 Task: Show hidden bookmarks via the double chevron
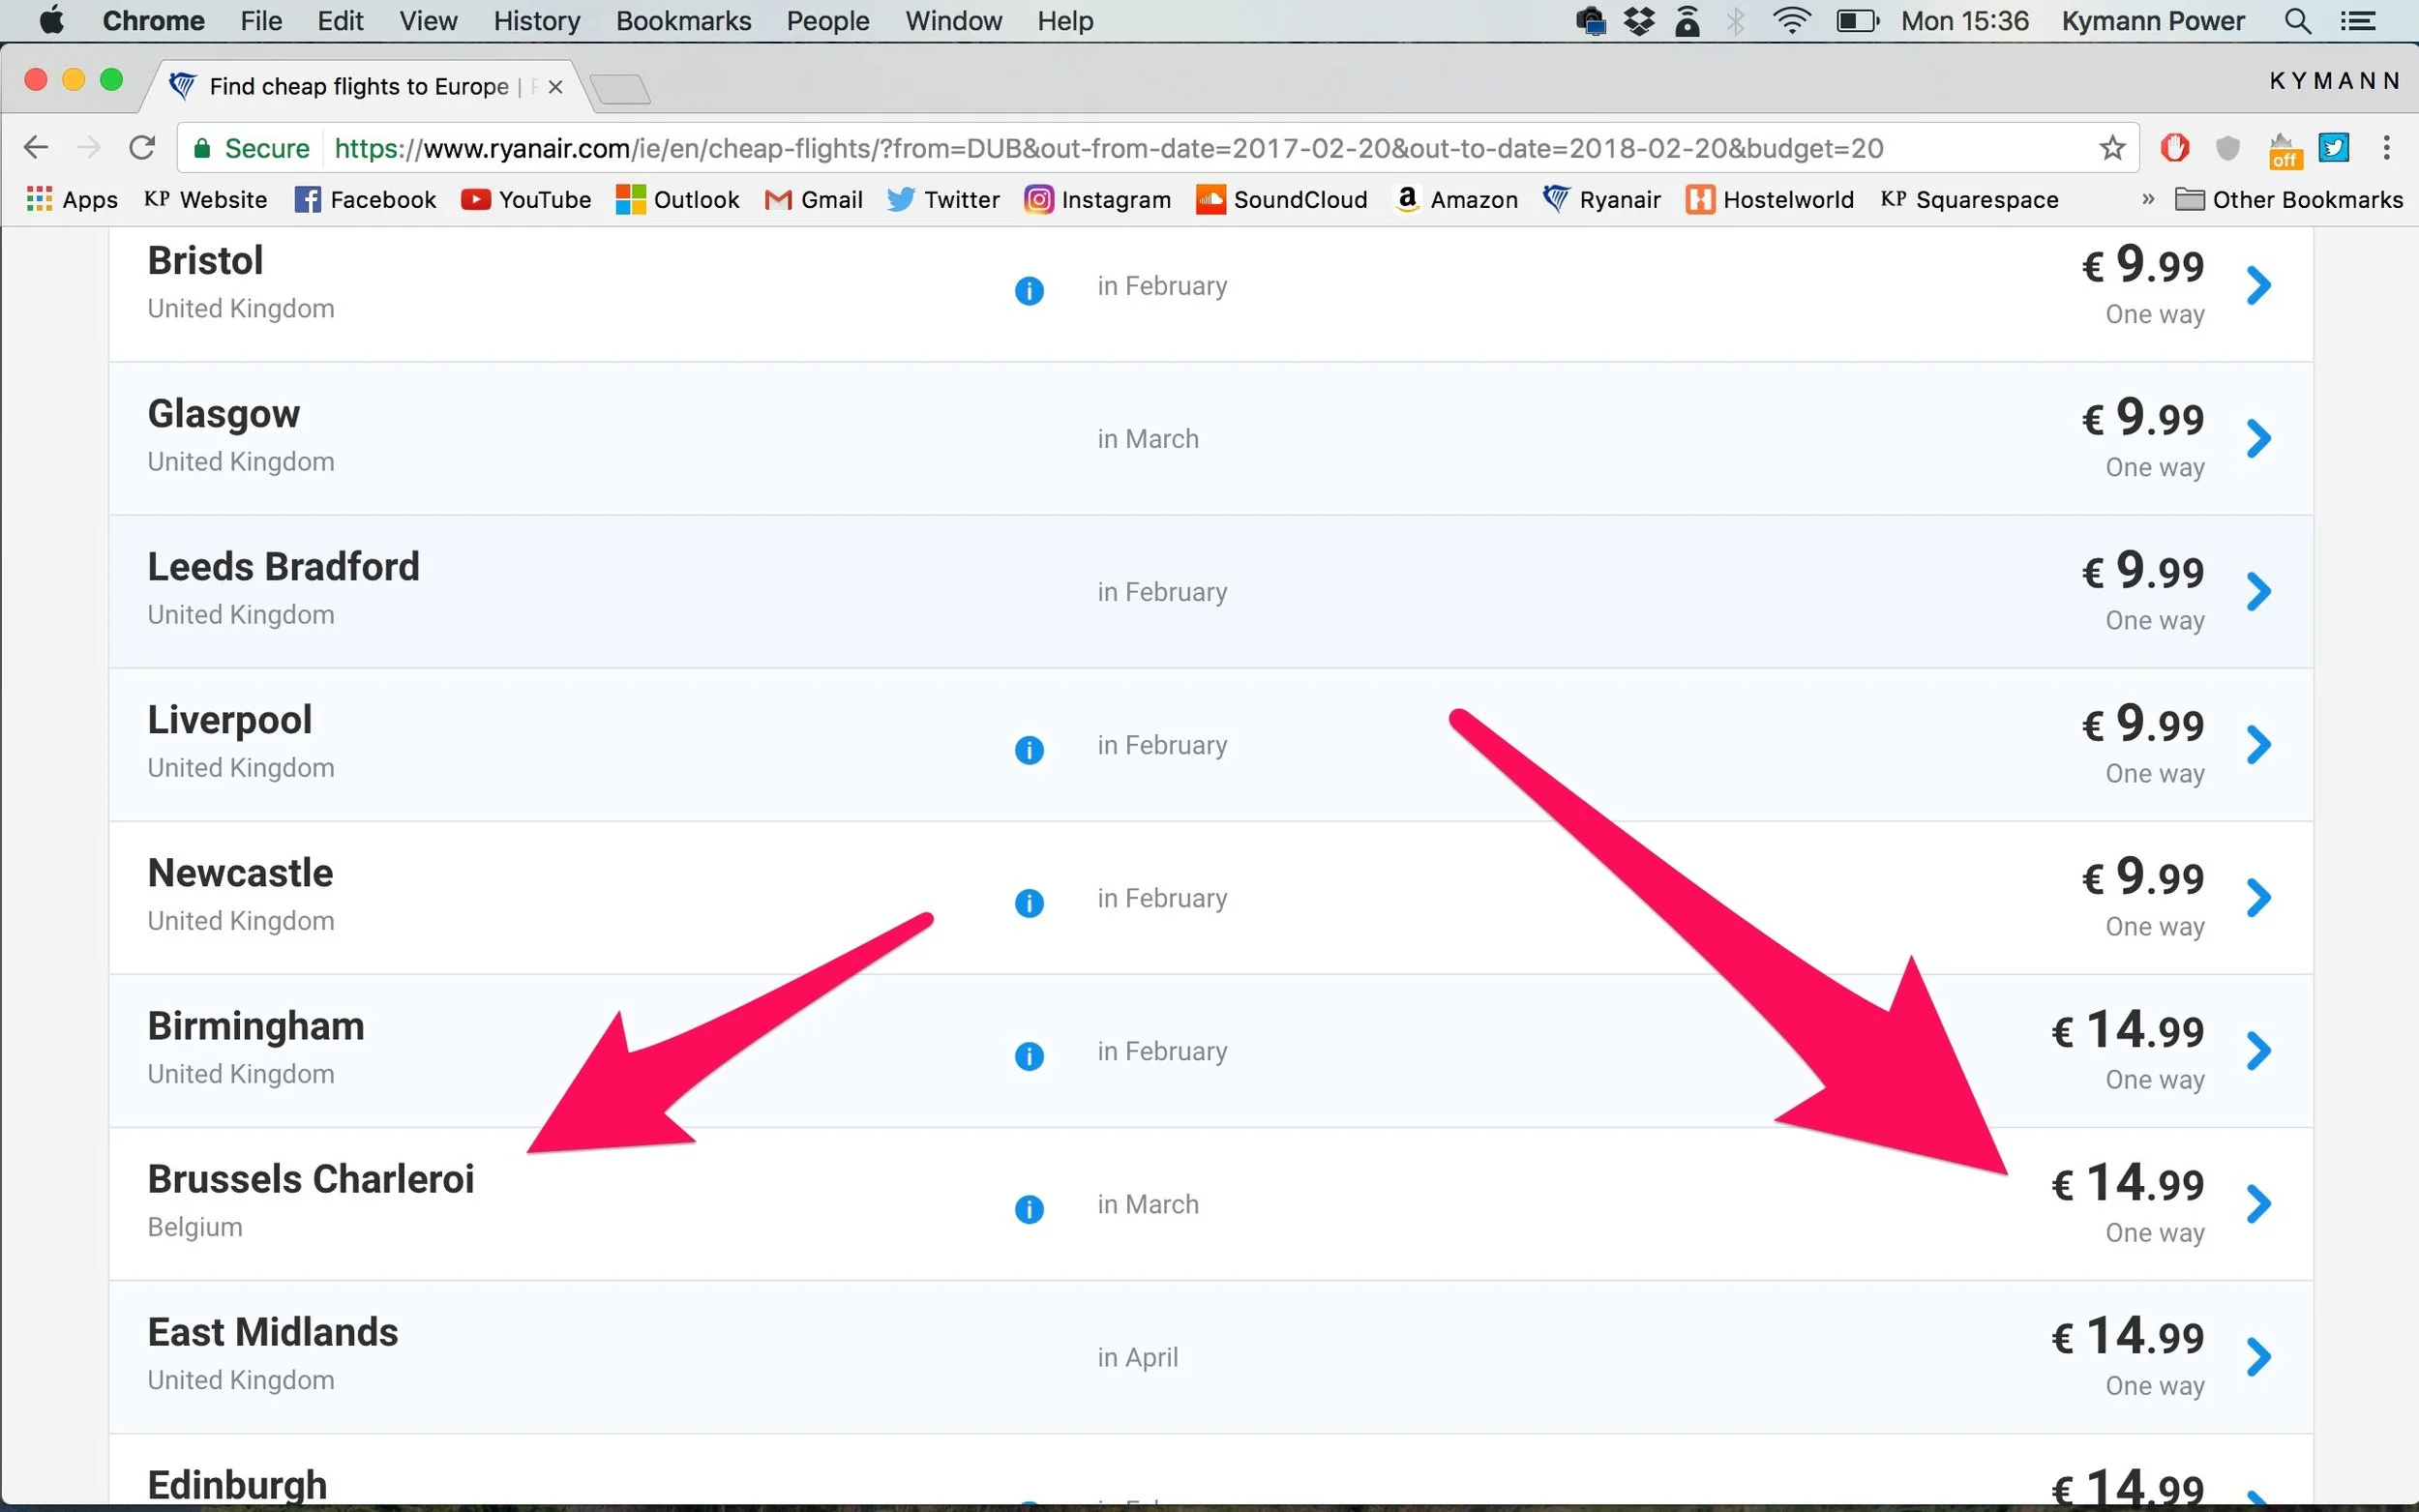[2147, 199]
